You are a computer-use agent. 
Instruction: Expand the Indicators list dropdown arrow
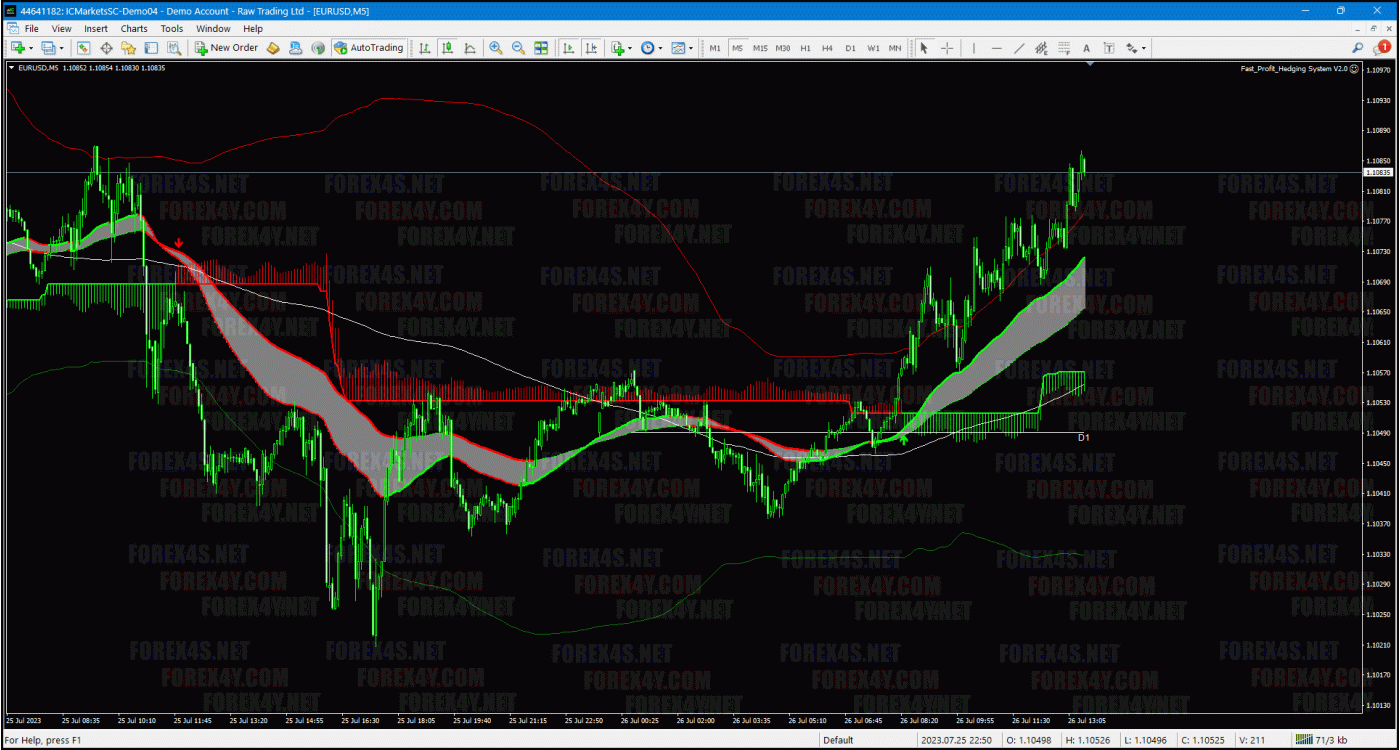[x=630, y=48]
